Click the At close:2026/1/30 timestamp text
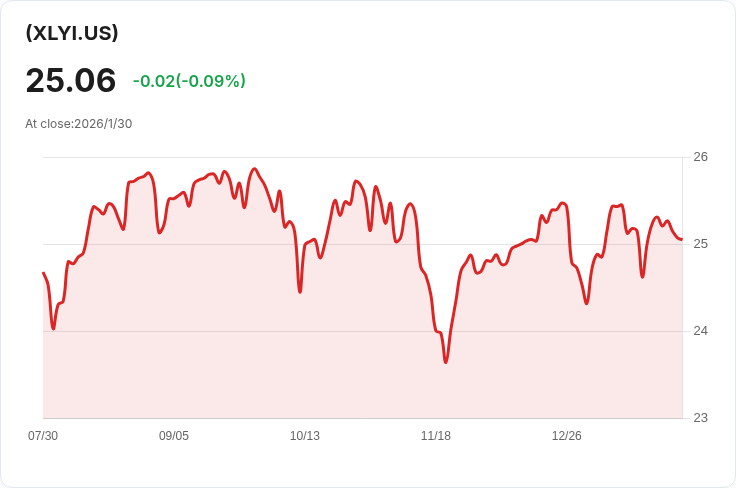Screen dimensions: 736x488 [x=79, y=124]
